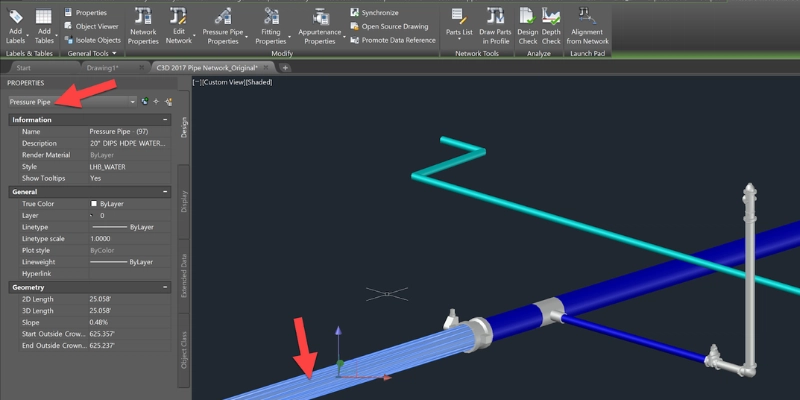This screenshot has width=800, height=400.
Task: Click Promote Data Reference
Action: coord(393,40)
